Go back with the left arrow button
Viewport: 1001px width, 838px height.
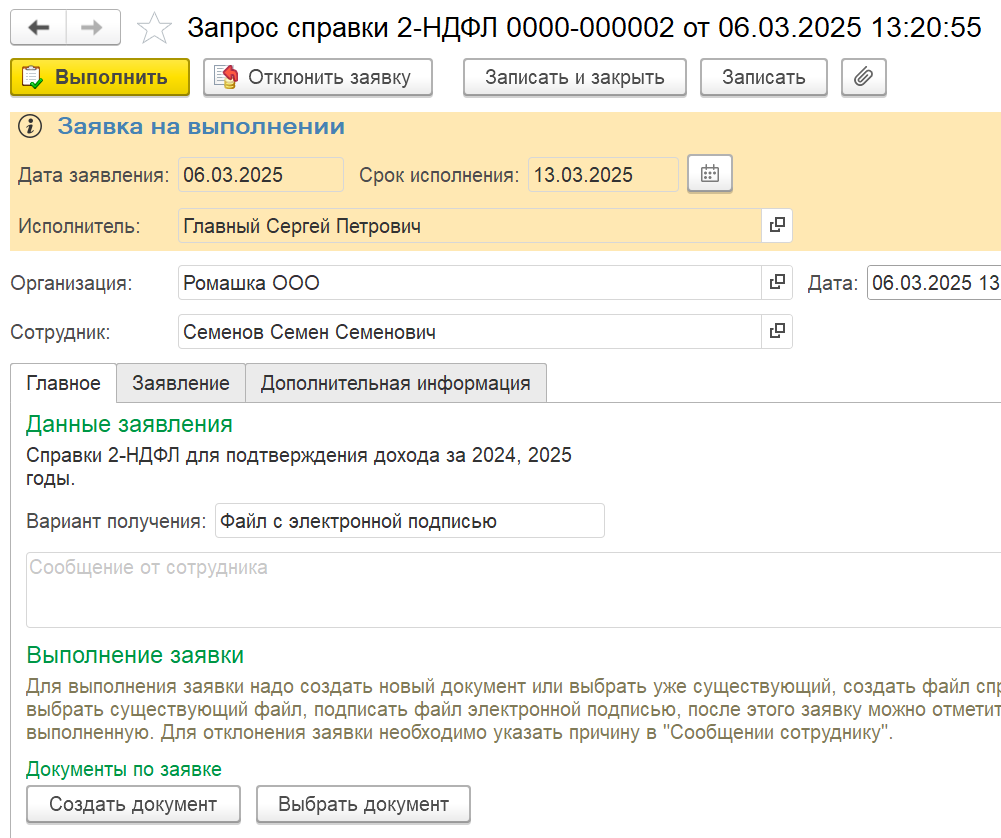coord(38,27)
